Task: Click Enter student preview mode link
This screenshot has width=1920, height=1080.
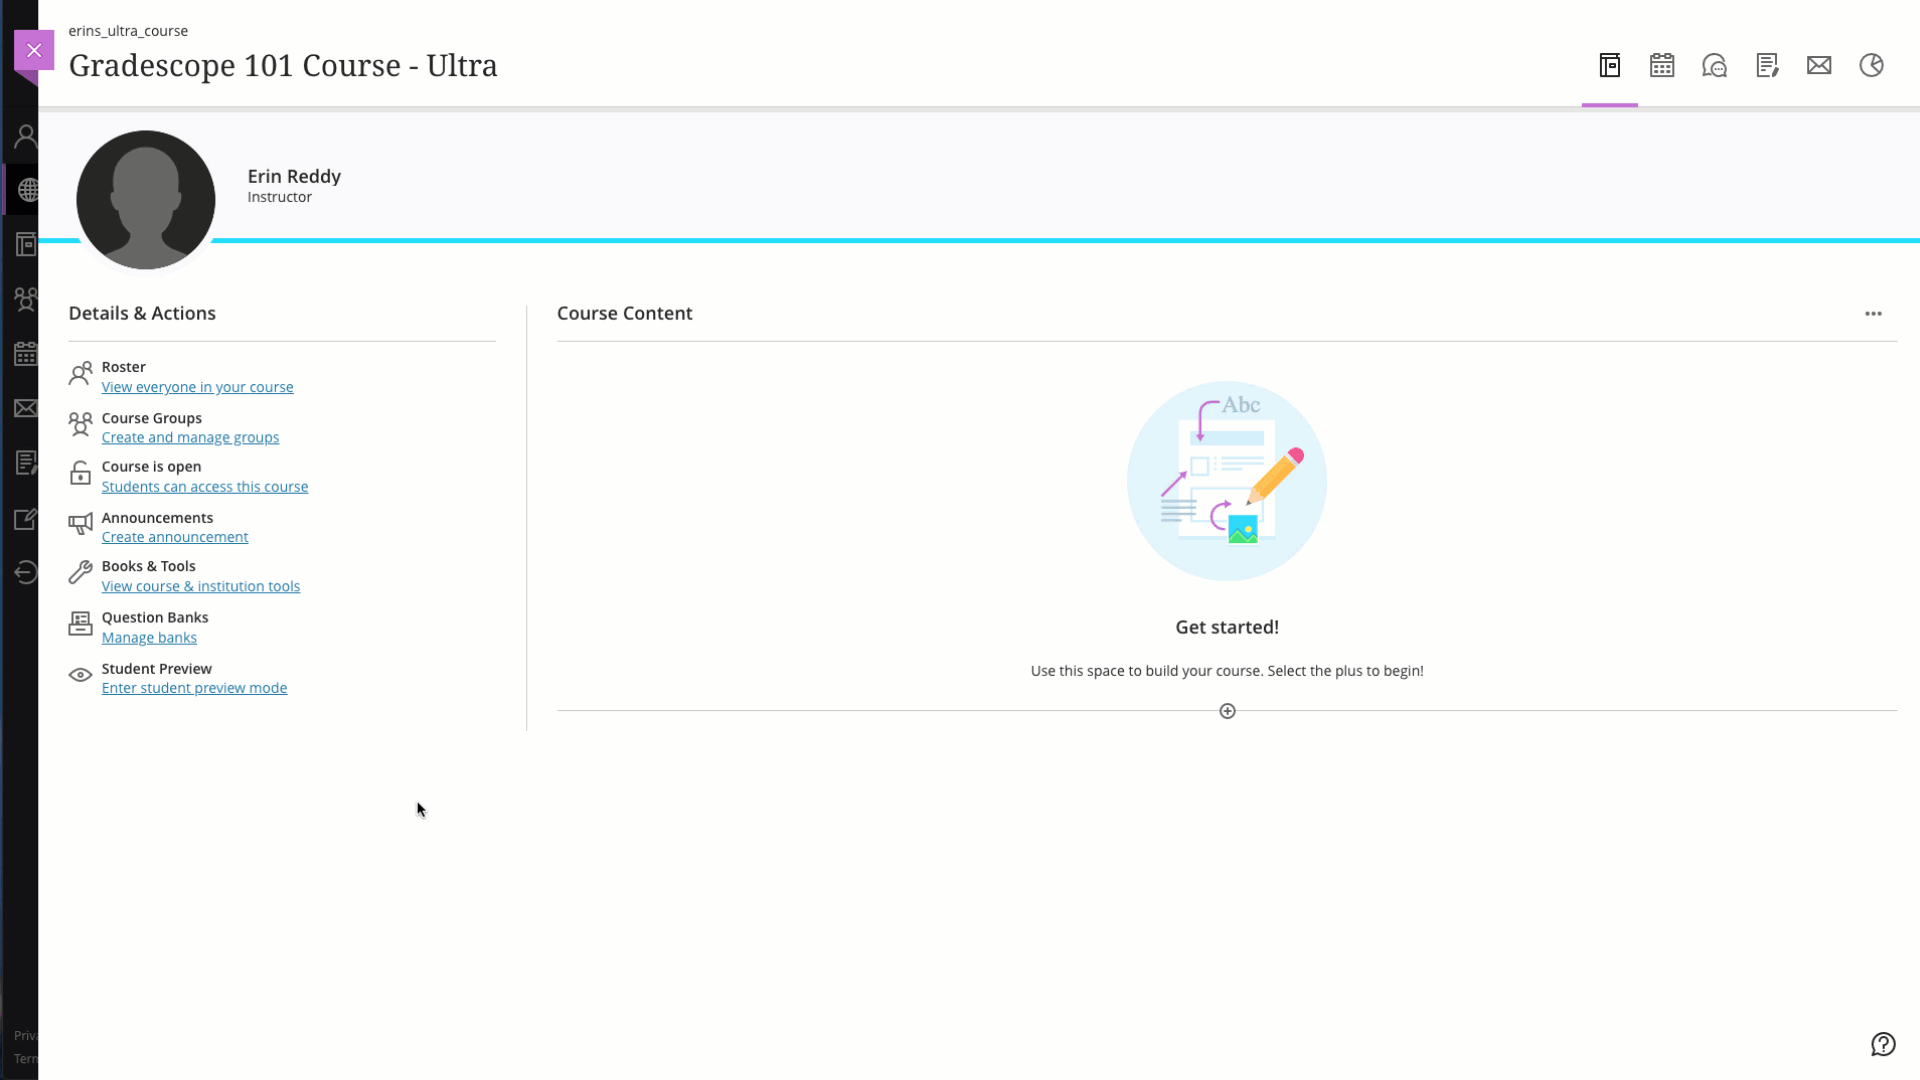Action: (194, 688)
